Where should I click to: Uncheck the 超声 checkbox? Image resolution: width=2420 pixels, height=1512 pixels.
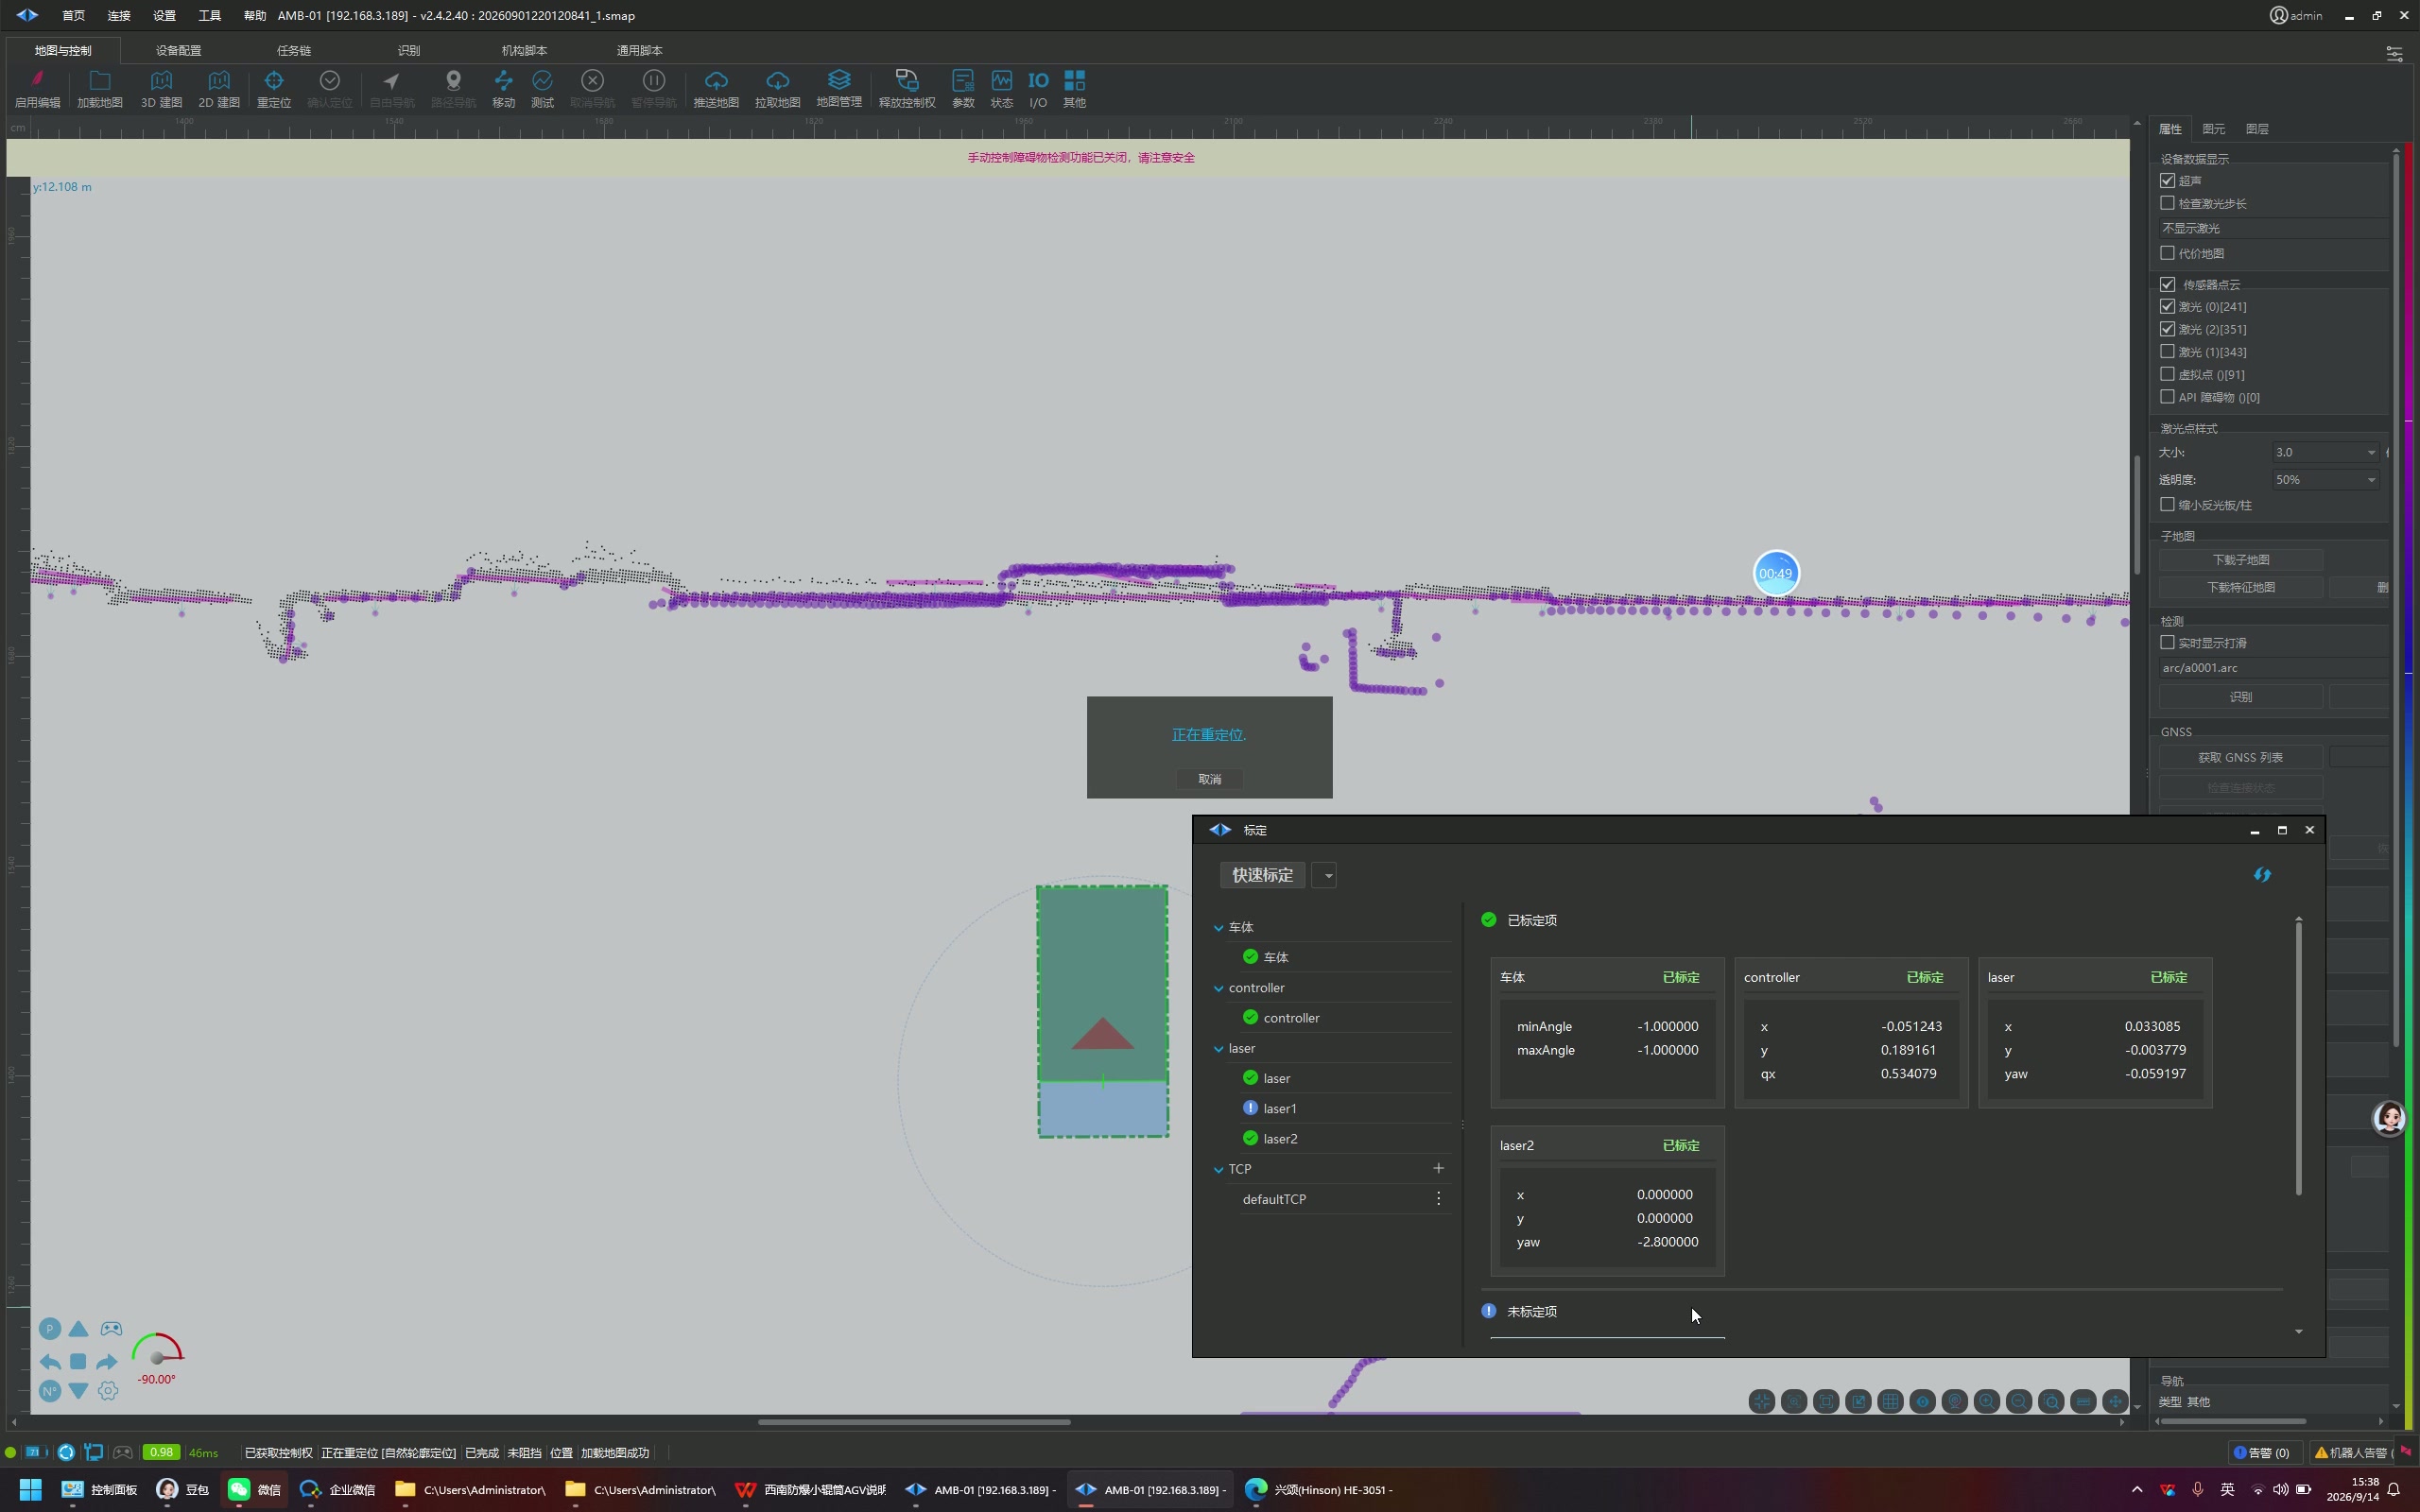click(x=2167, y=181)
